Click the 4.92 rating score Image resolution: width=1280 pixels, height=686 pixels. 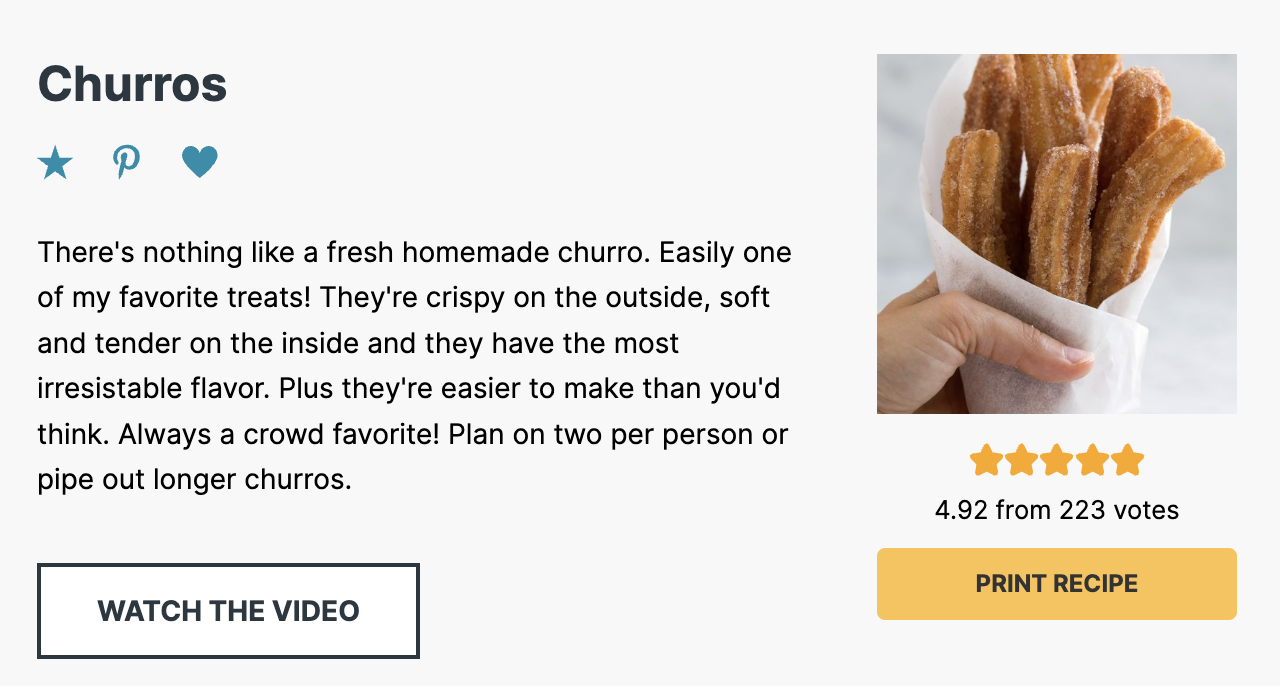(961, 511)
